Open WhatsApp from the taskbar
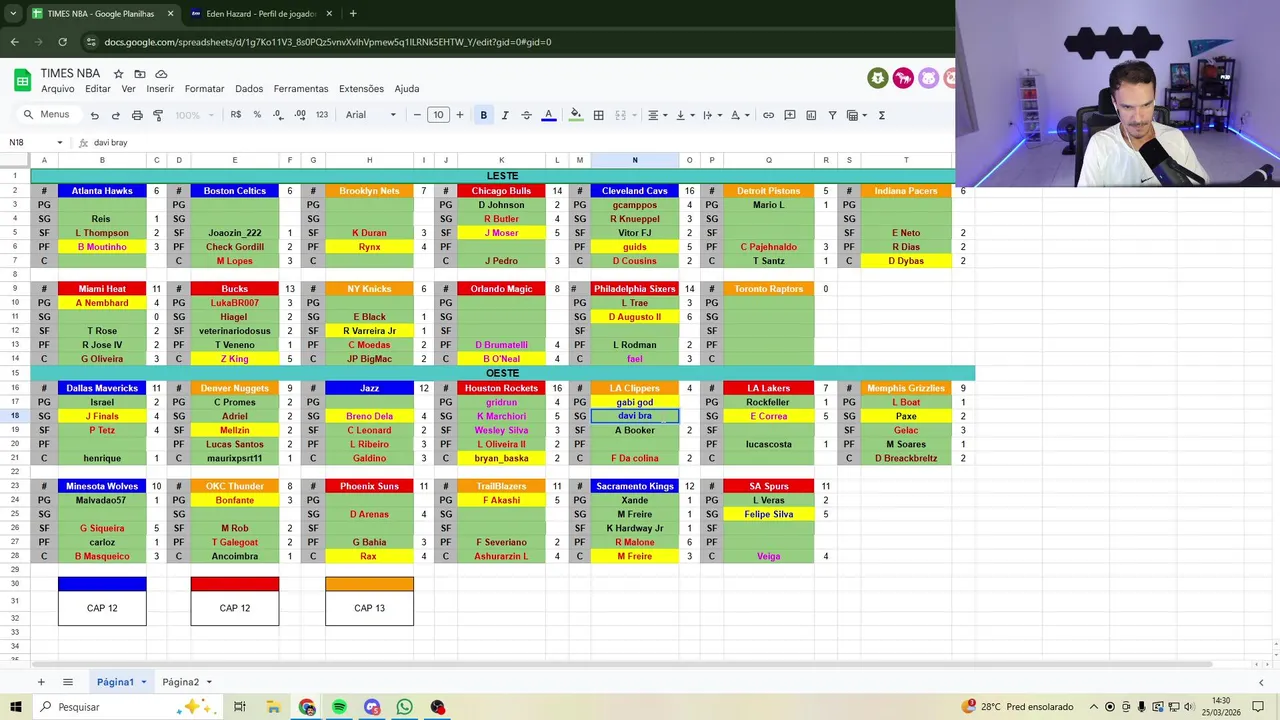The width and height of the screenshot is (1280, 720). click(x=404, y=707)
